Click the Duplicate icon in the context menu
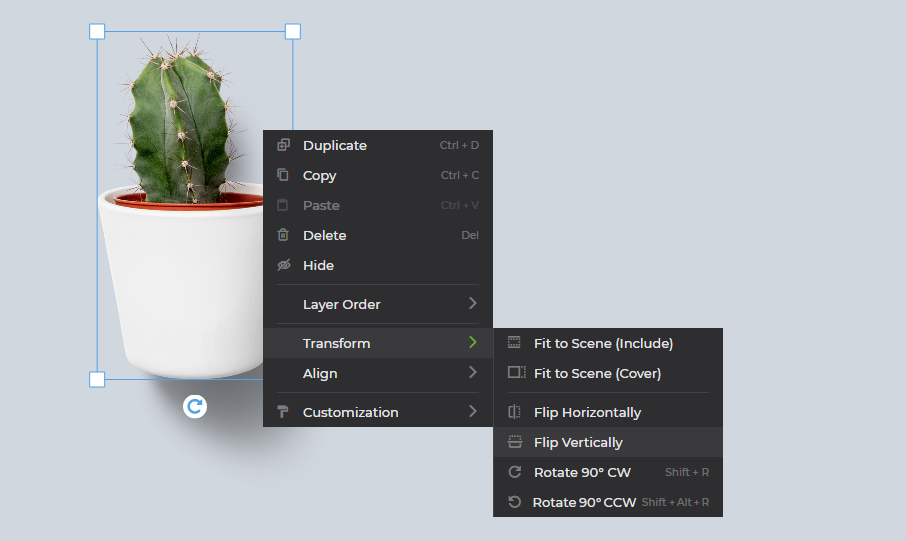 283,144
